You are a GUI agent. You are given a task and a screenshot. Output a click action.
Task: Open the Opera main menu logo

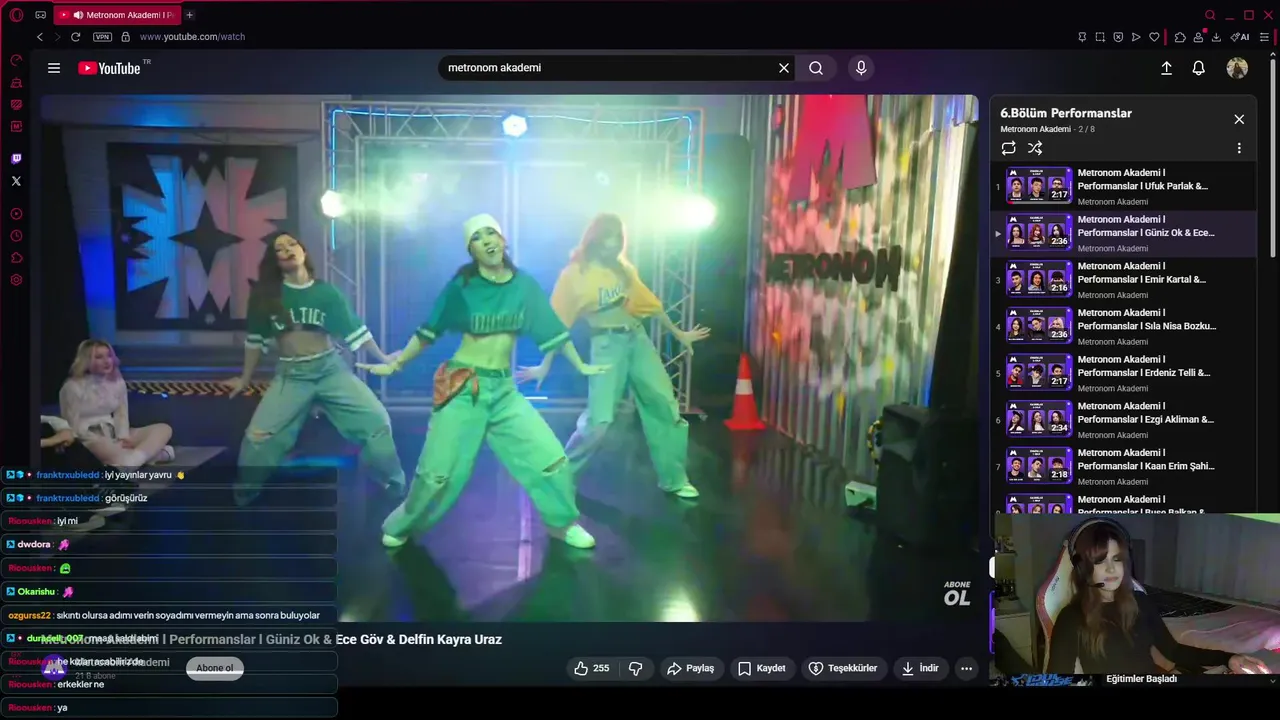pyautogui.click(x=16, y=15)
